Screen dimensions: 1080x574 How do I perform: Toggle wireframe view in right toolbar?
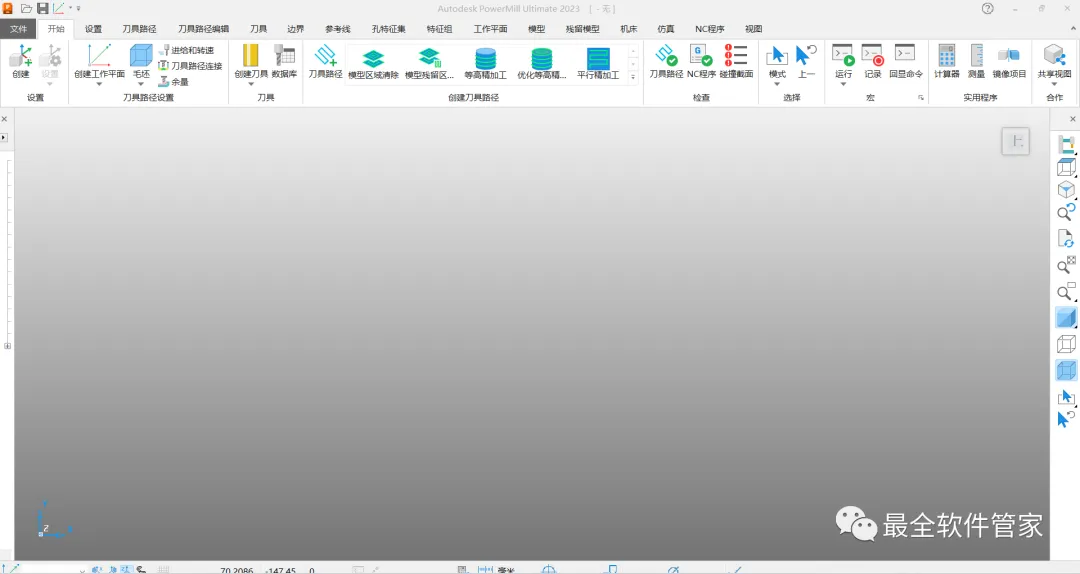1066,344
